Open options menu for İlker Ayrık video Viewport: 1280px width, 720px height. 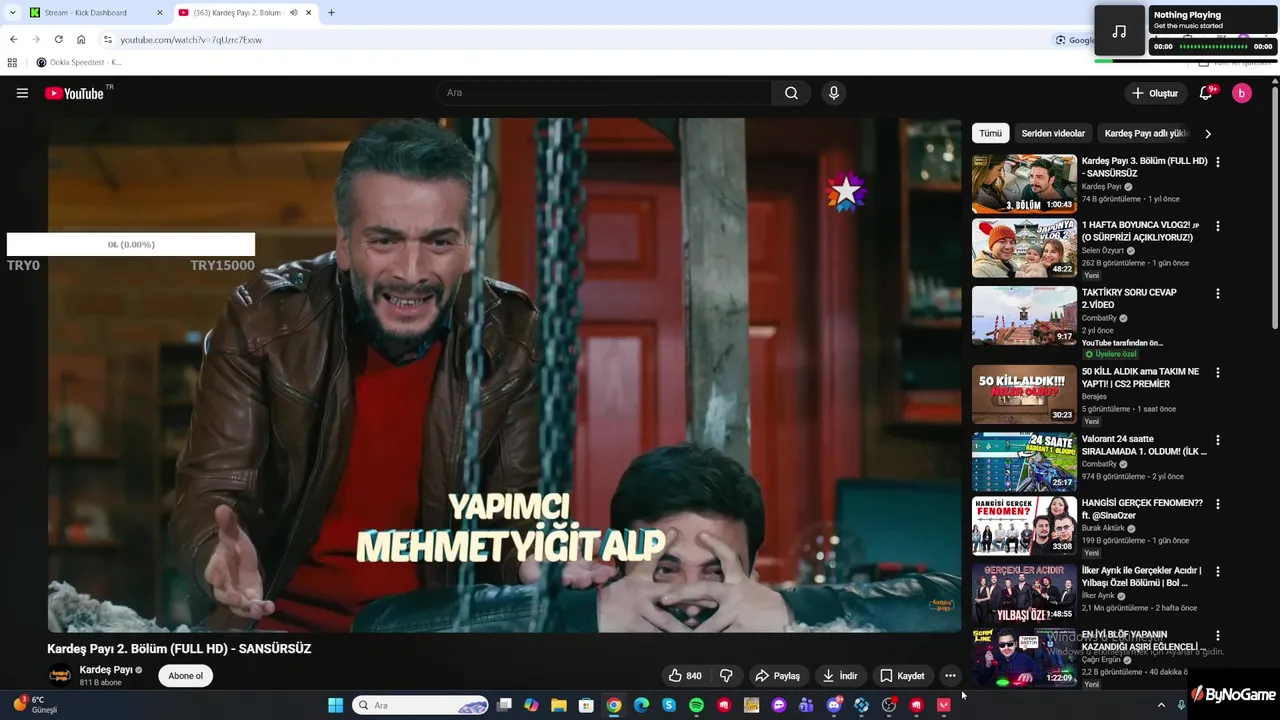[x=1217, y=572]
